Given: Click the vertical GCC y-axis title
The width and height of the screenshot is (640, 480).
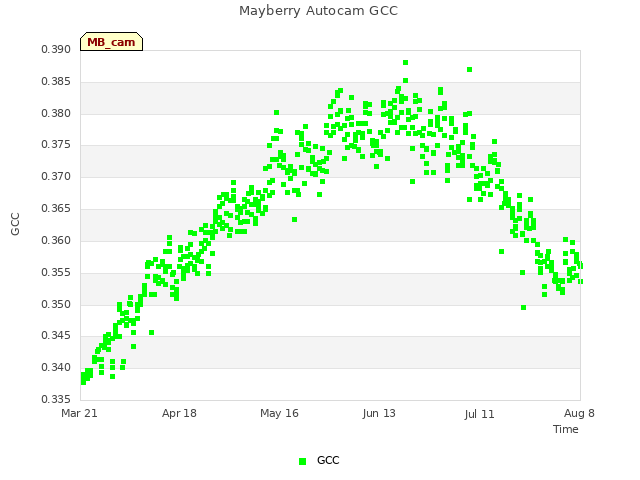Looking at the screenshot, I should tap(15, 224).
